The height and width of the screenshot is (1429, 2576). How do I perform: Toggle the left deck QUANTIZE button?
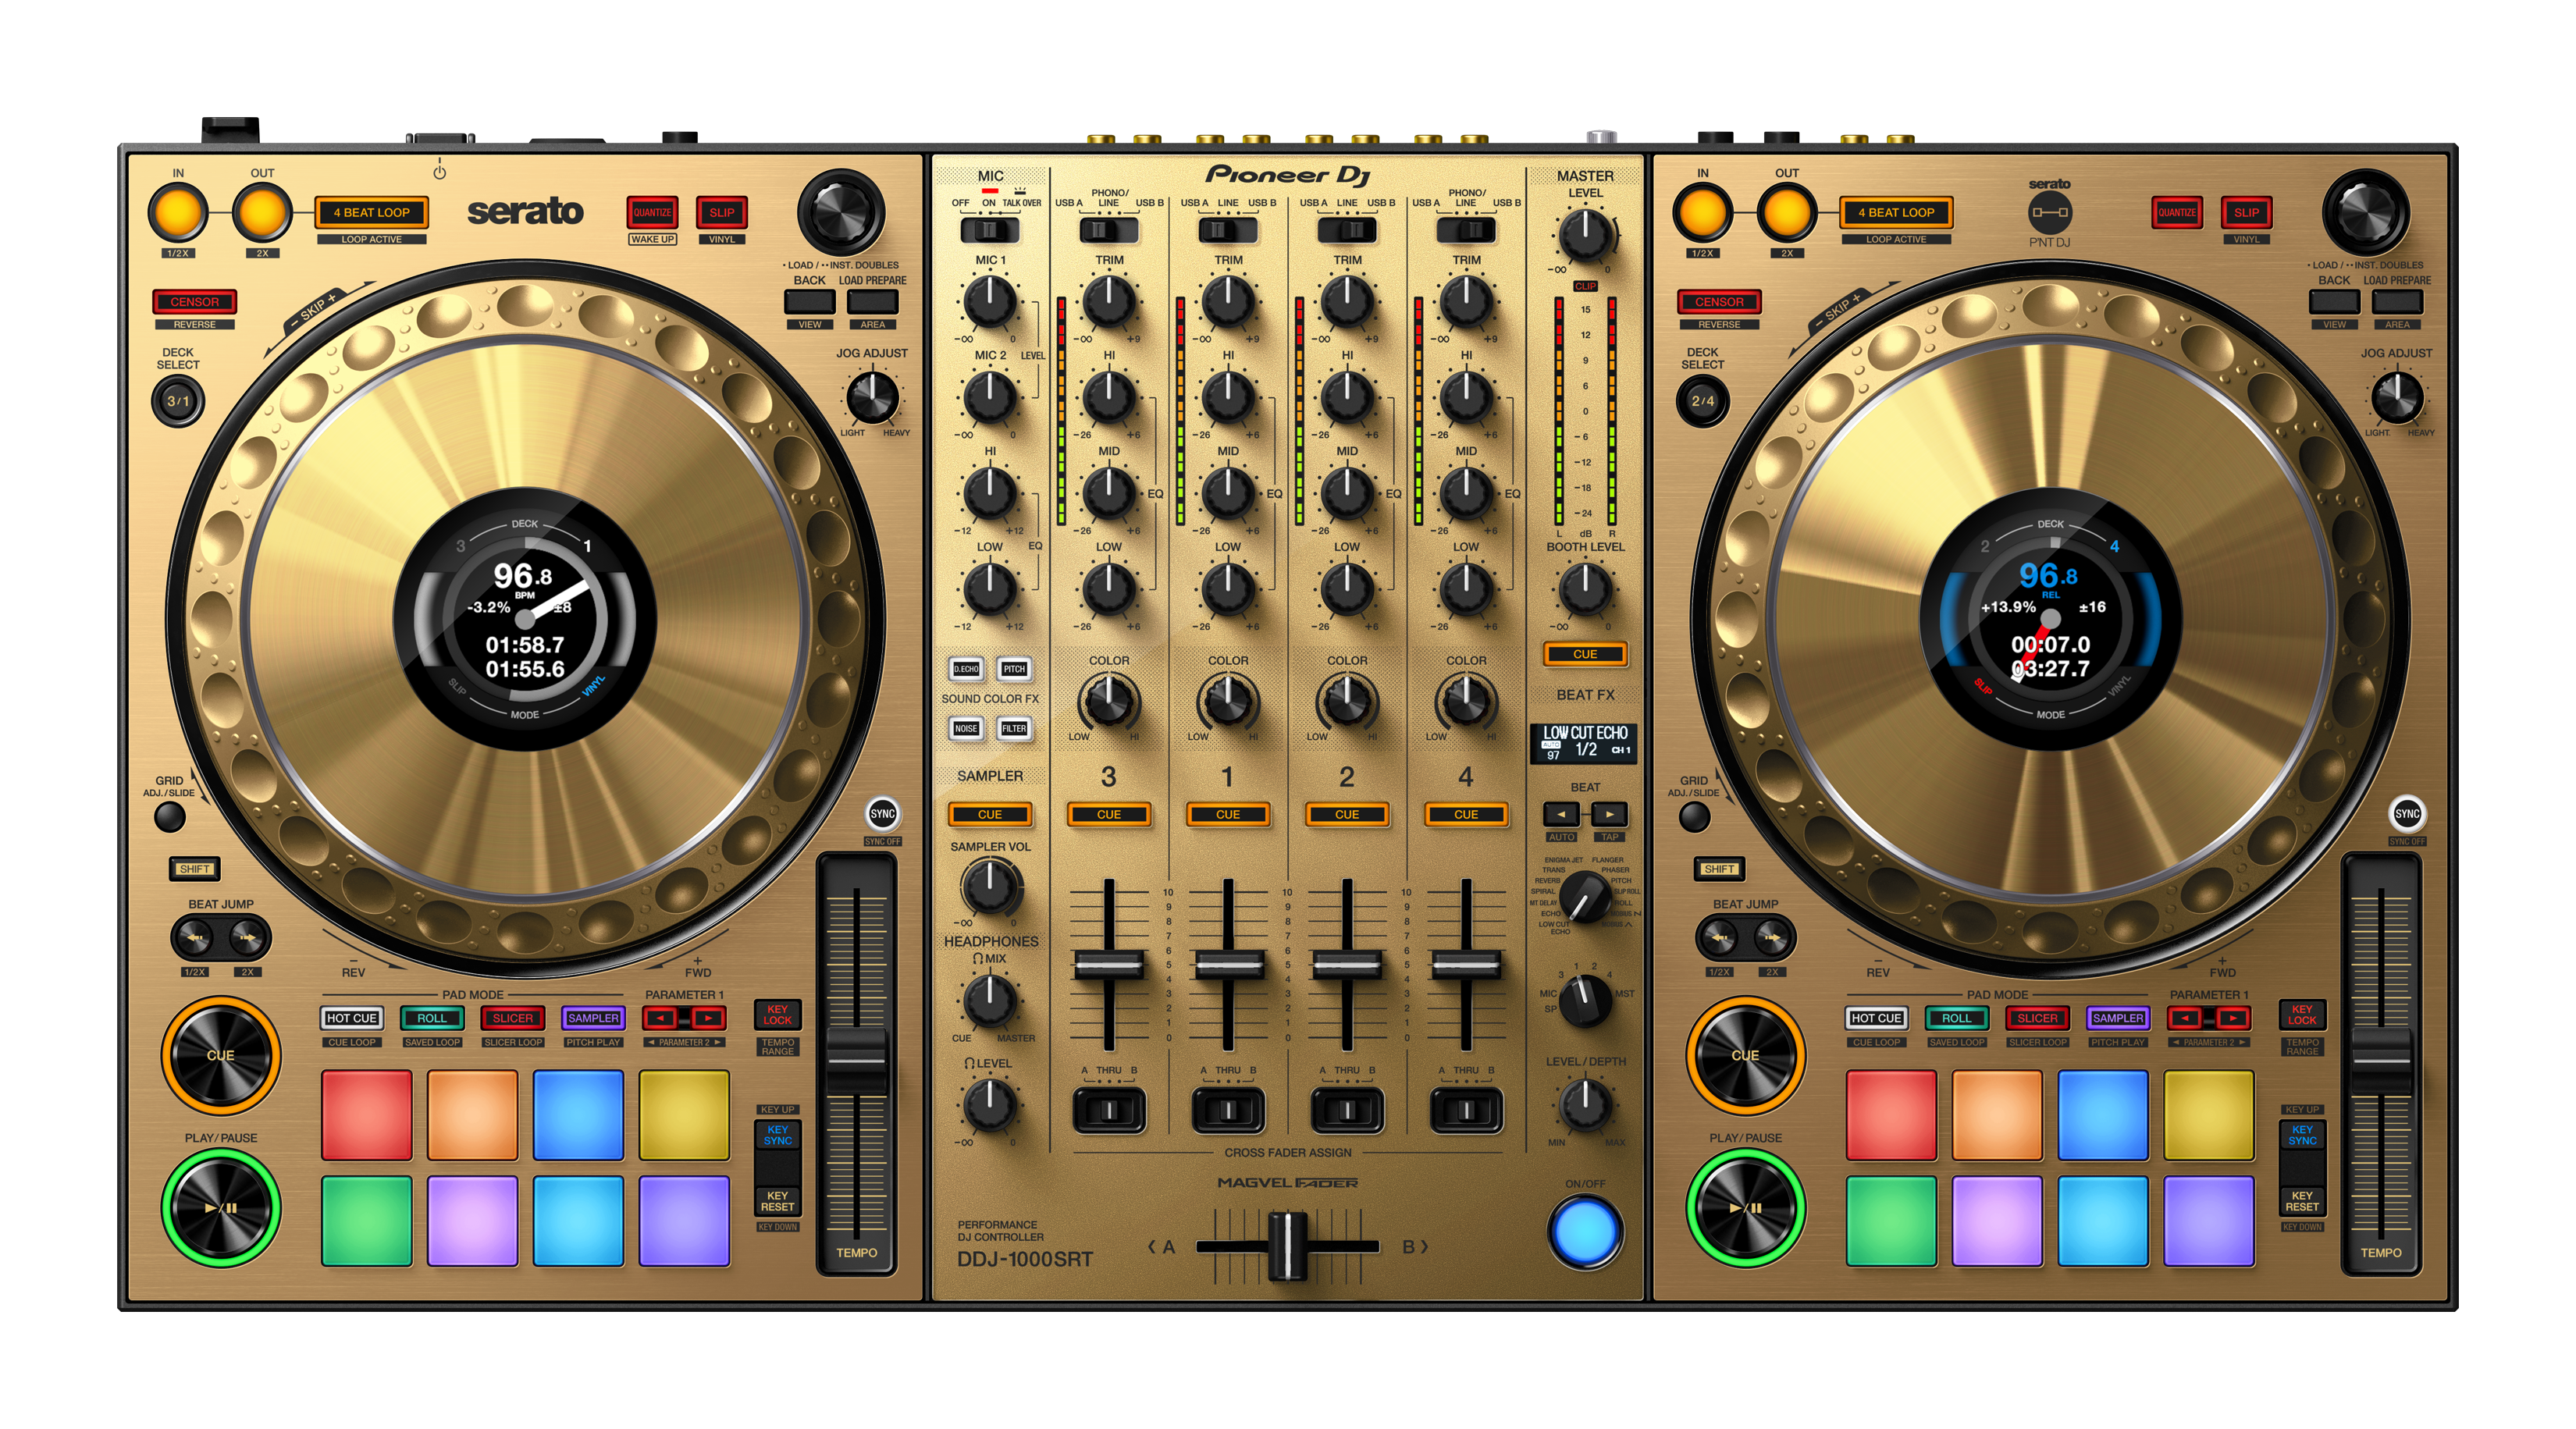click(652, 212)
